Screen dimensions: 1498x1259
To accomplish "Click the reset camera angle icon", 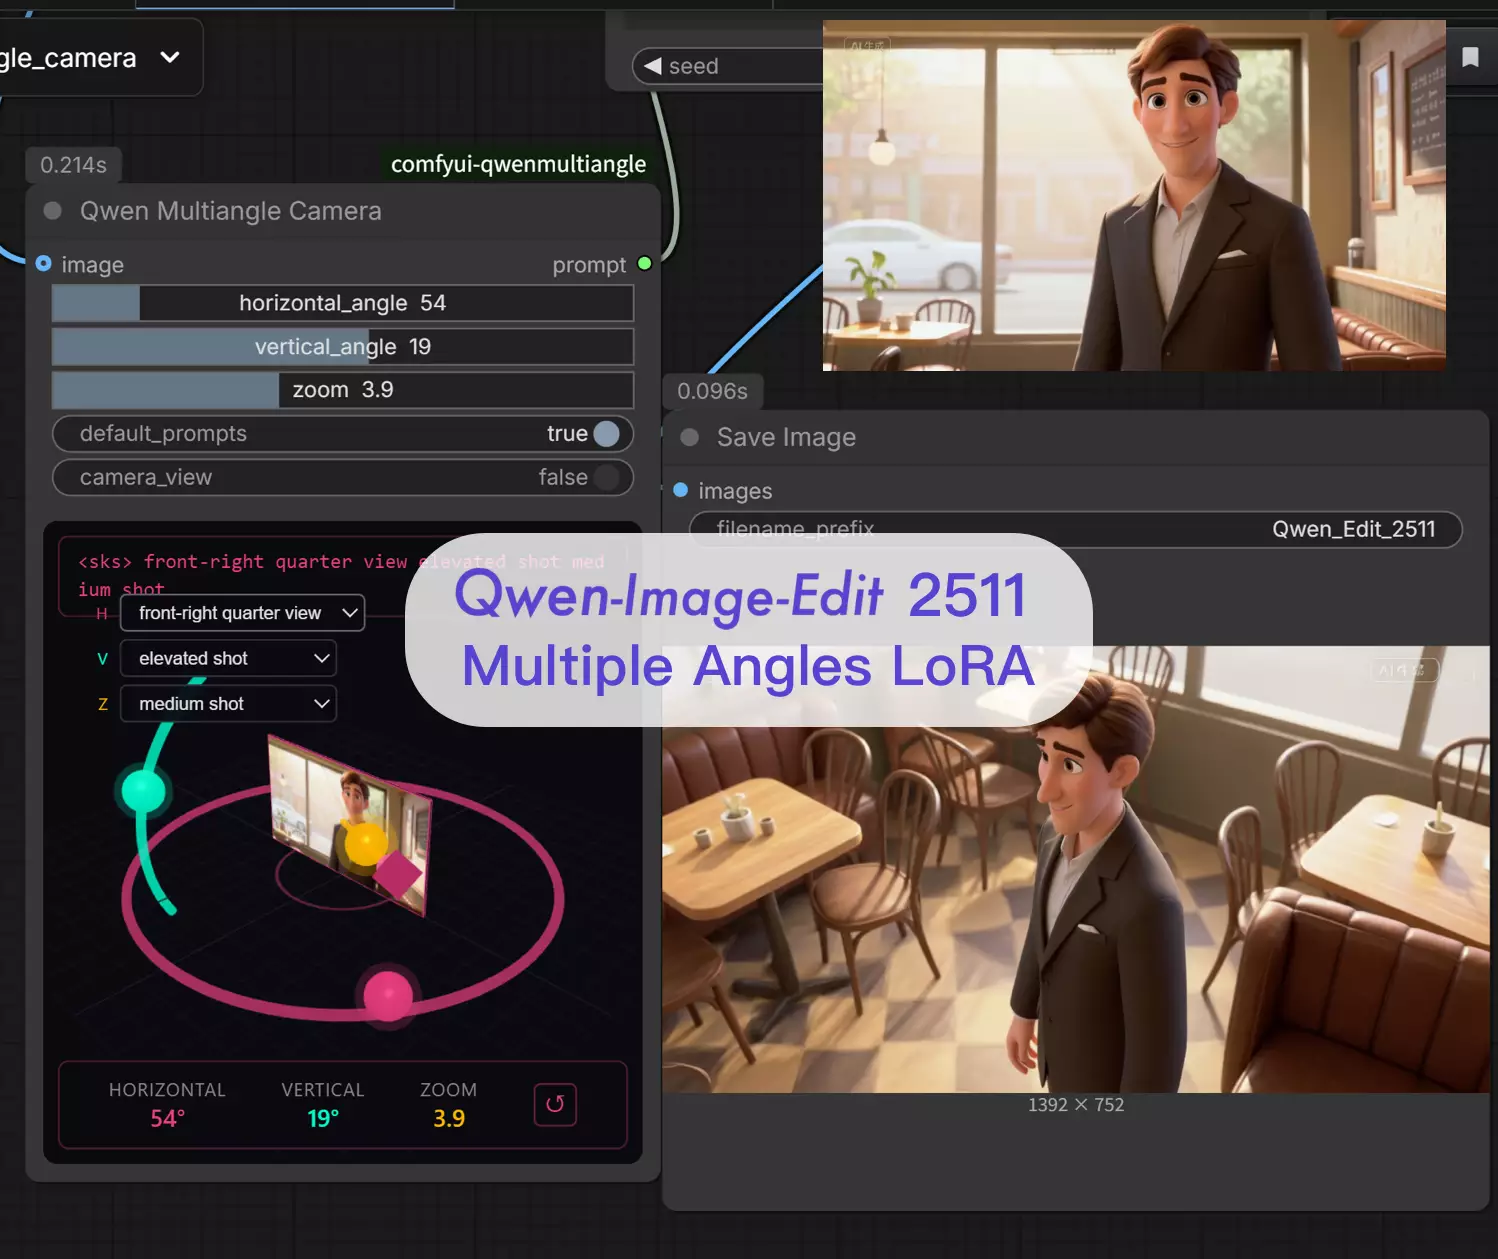I will pos(555,1104).
